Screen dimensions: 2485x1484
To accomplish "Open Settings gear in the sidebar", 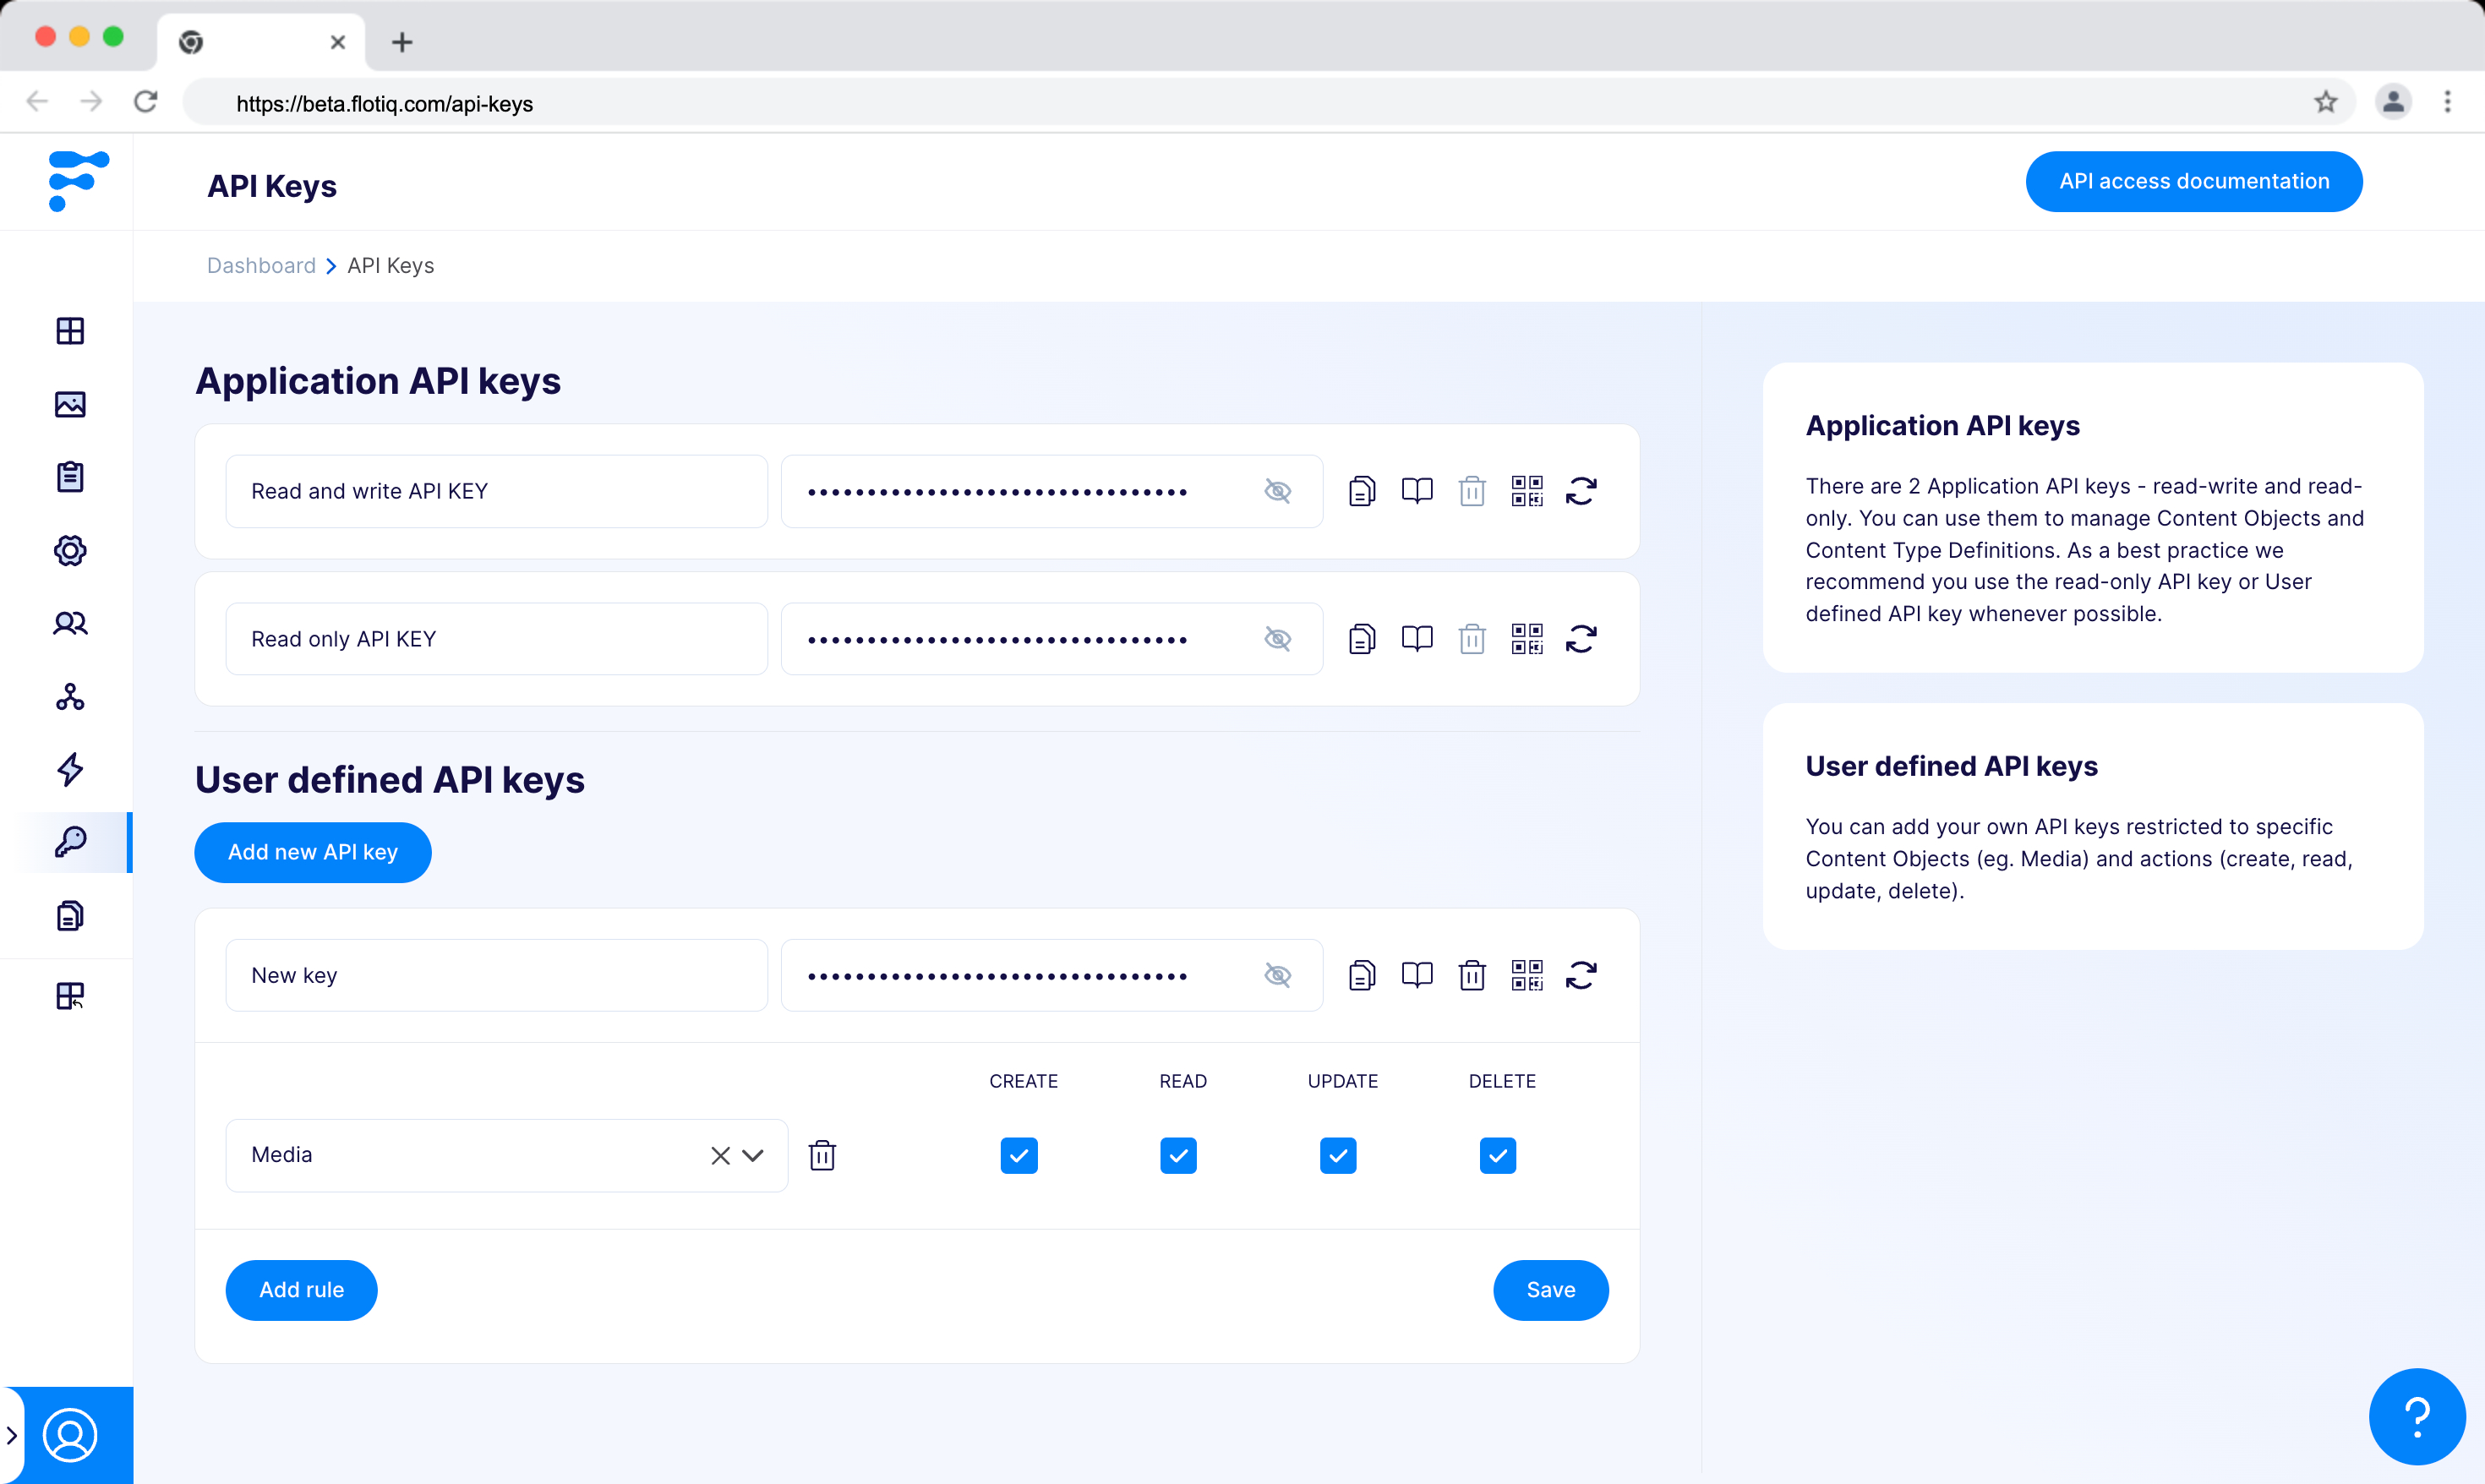I will 69,550.
